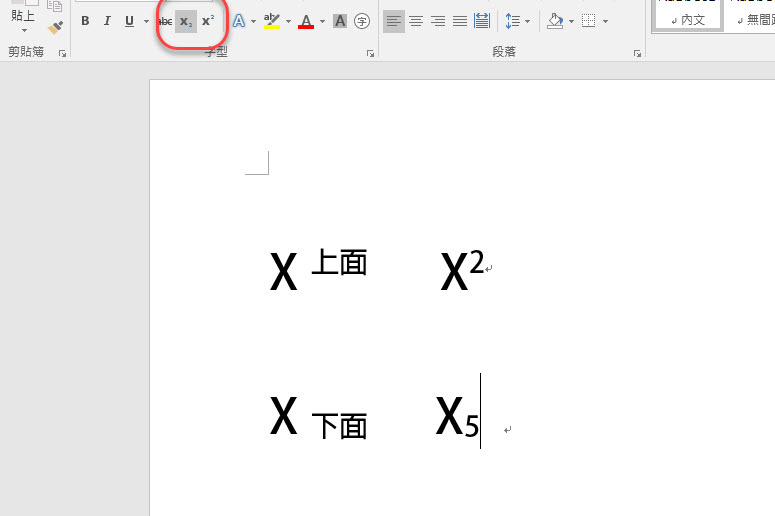The height and width of the screenshot is (516, 775).
Task: Justify the paragraph text
Action: 460,21
